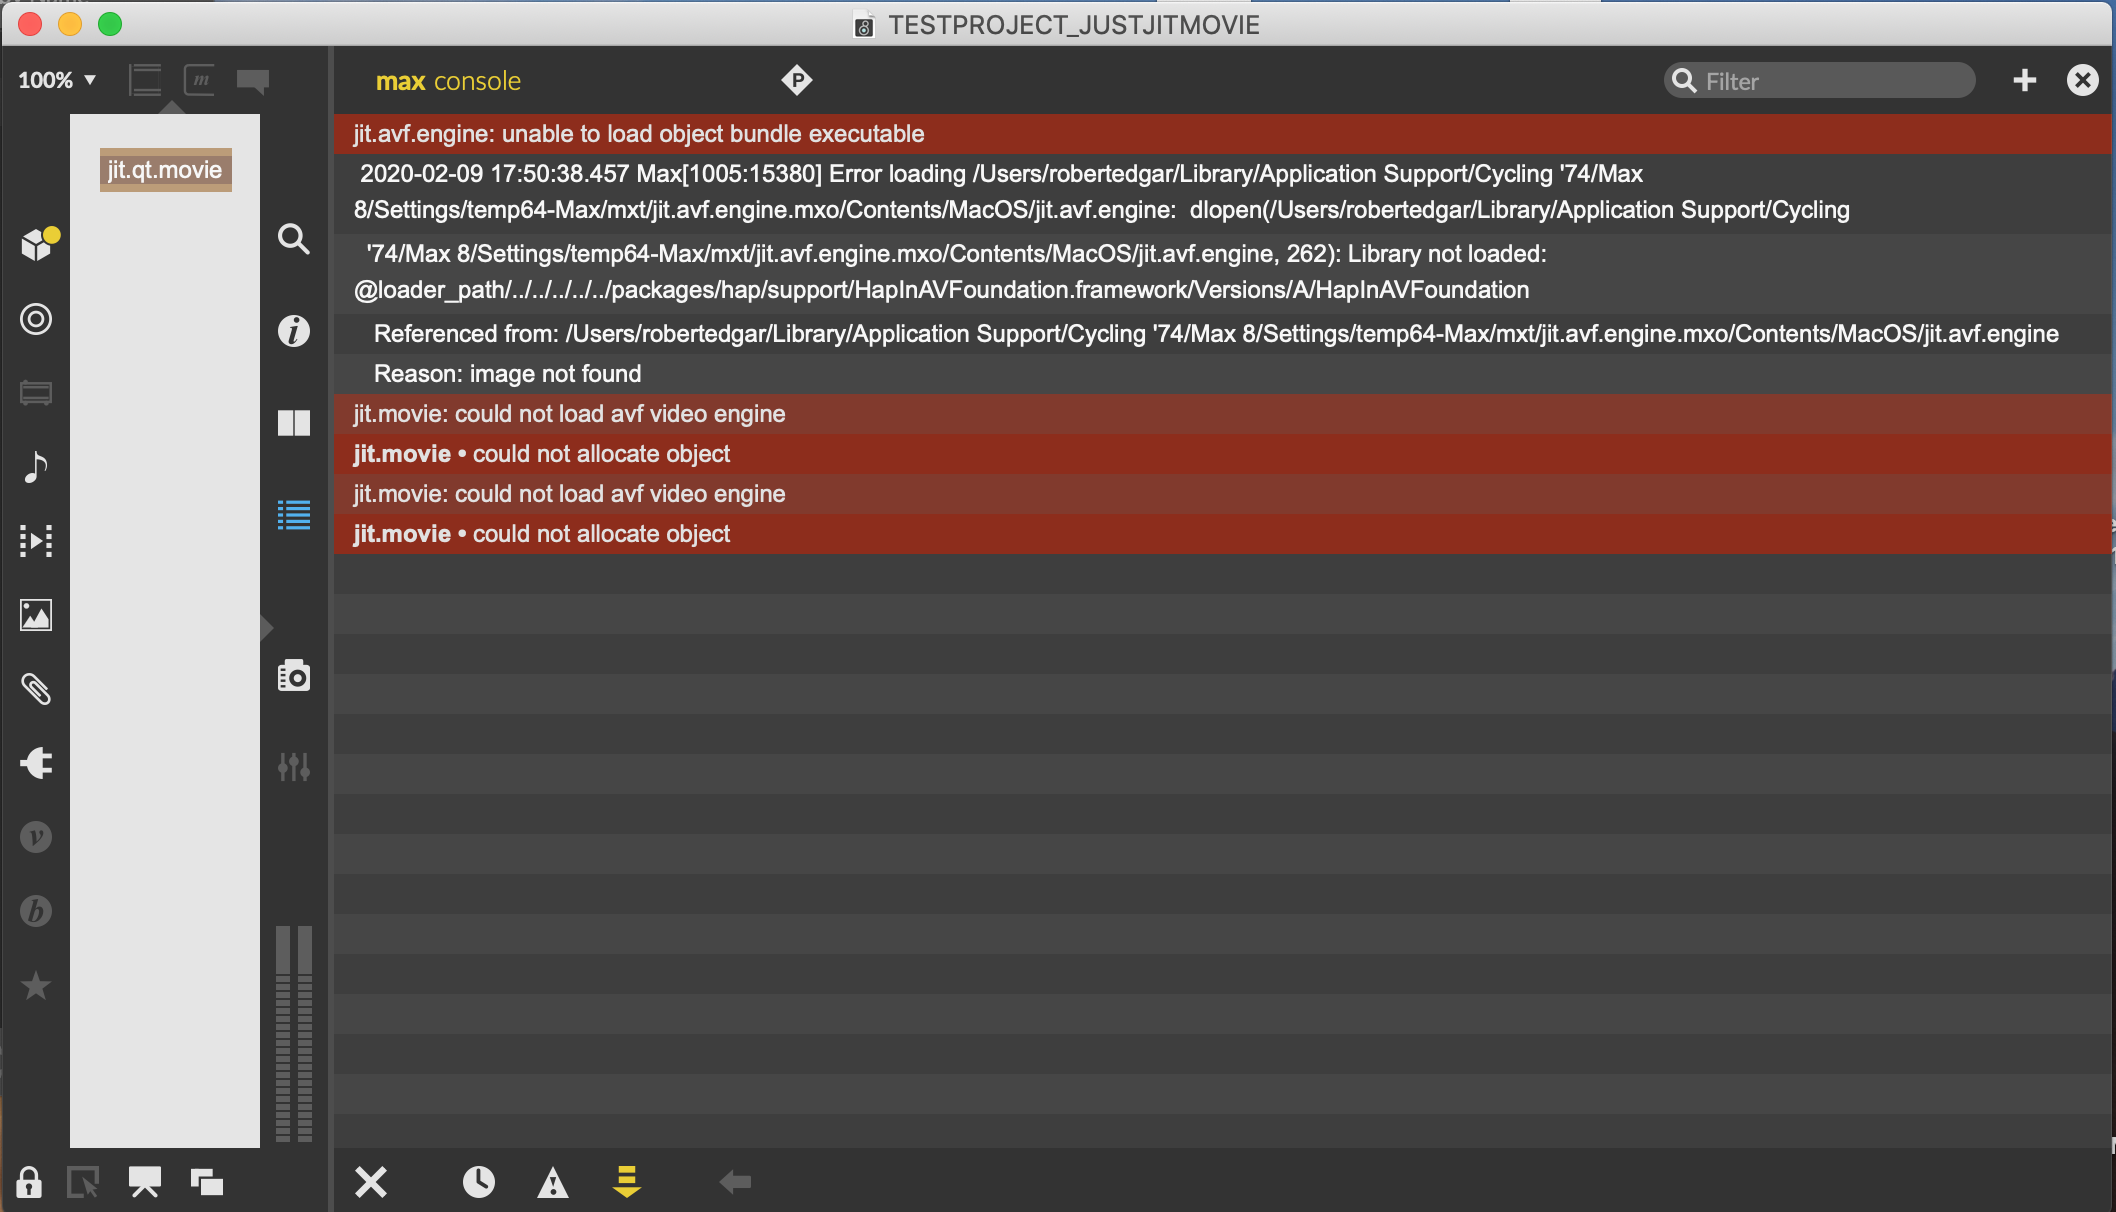Toggle presentation mode icon in top toolbar

tap(200, 80)
